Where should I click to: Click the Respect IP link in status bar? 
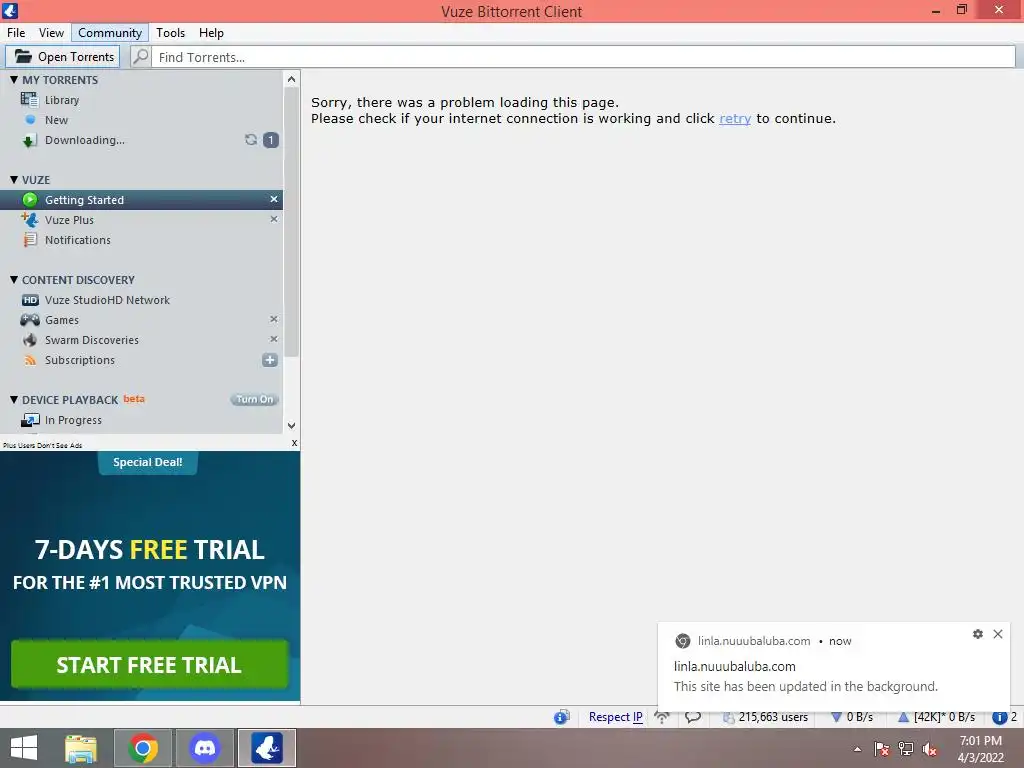tap(615, 717)
